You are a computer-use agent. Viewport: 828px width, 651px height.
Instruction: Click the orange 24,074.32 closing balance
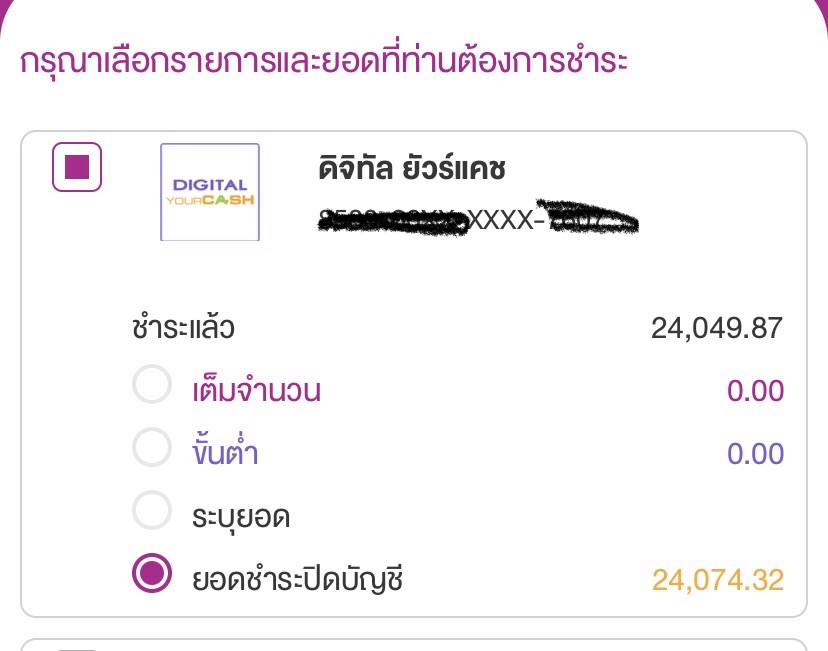click(717, 578)
